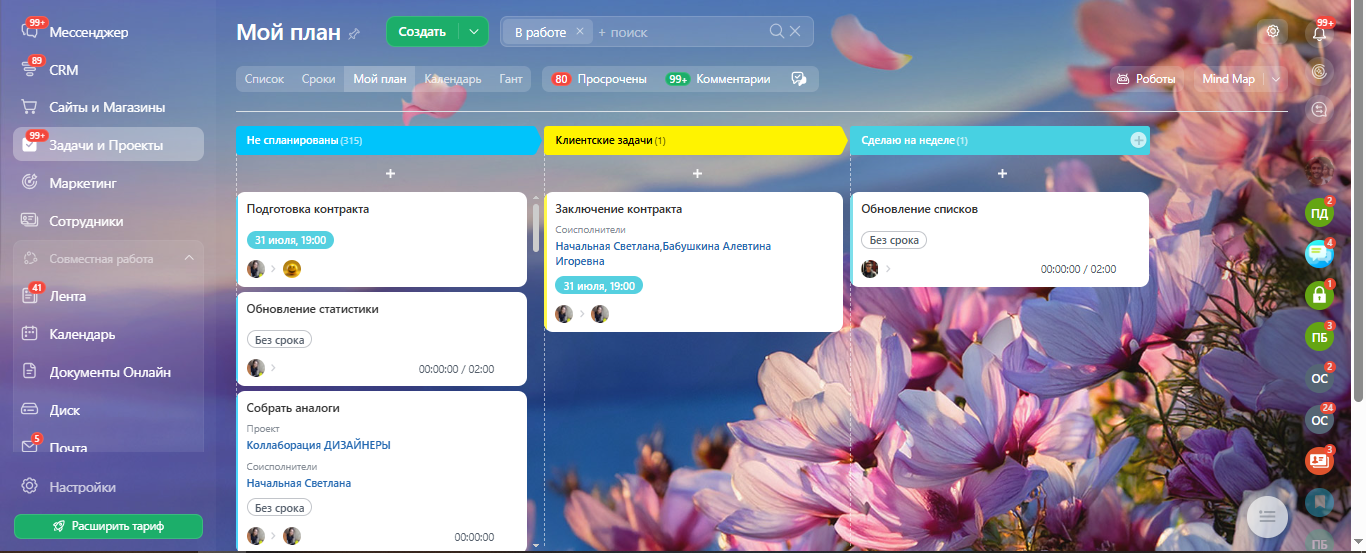This screenshot has width=1366, height=553.
Task: Expand chevron on Обновление списков card
Action: 887,268
